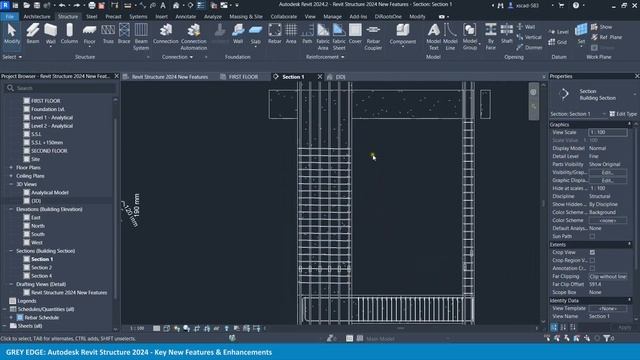Collapse the Elevations (Building Elevation) node
Image resolution: width=640 pixels, height=360 pixels.
pos(11,209)
